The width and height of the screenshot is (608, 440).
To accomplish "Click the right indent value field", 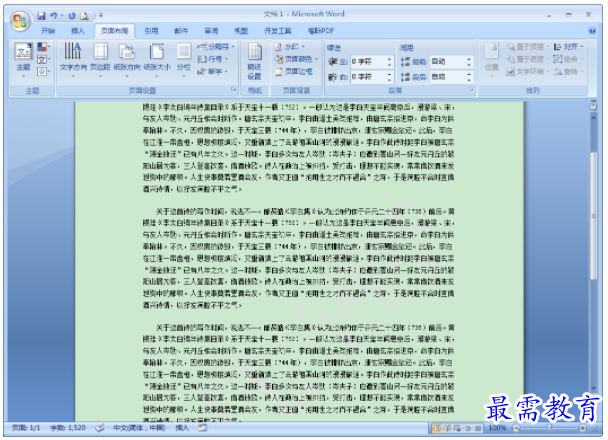I will coord(368,77).
